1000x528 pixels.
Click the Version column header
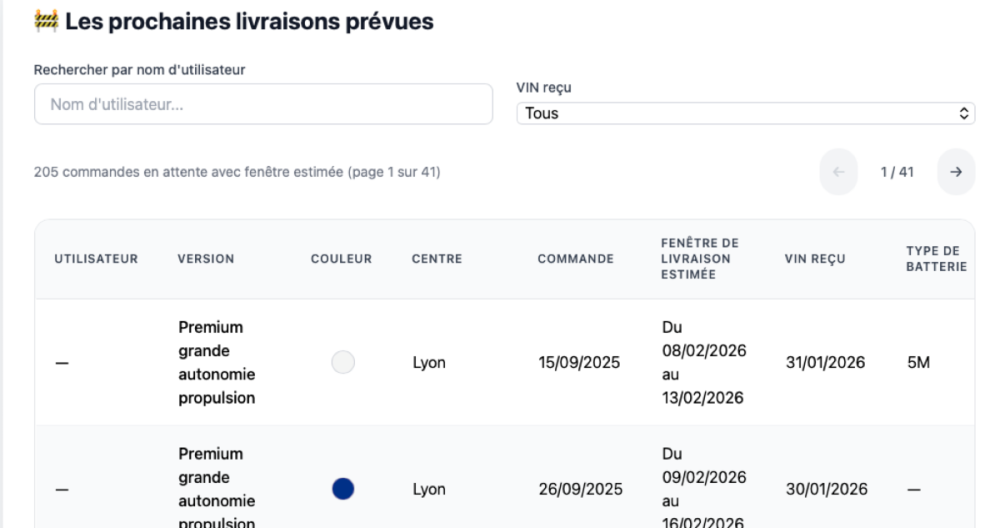point(206,259)
